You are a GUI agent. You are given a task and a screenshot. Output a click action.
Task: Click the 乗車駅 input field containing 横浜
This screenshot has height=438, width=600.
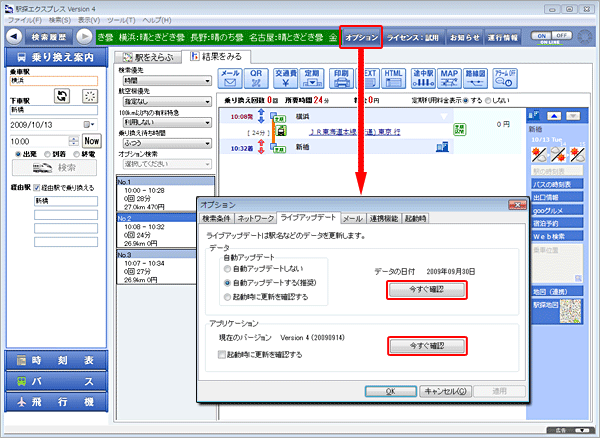pos(54,80)
